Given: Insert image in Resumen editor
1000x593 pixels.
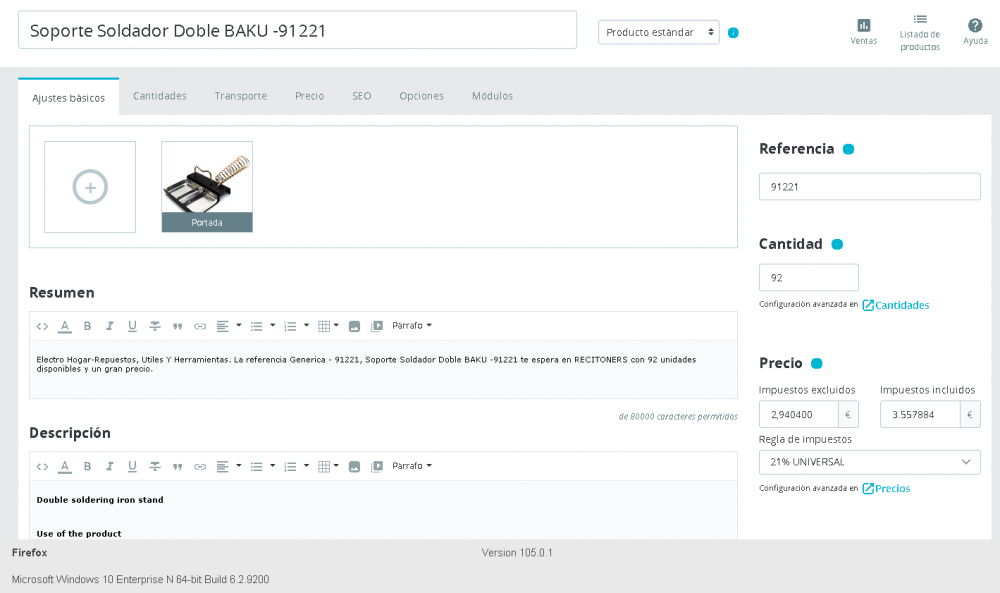Looking at the screenshot, I should point(355,326).
